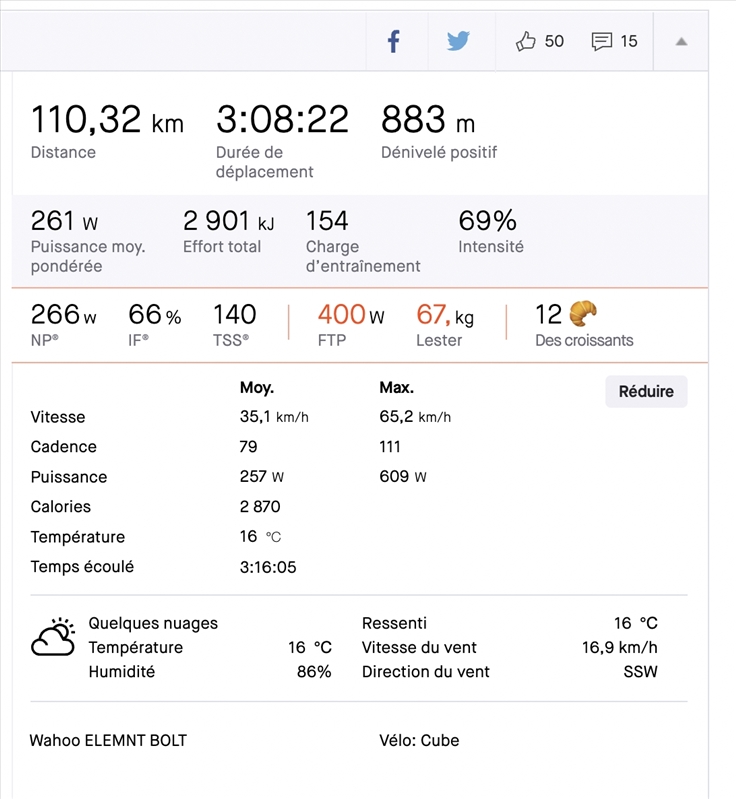Share activity on Twitter

(x=458, y=41)
